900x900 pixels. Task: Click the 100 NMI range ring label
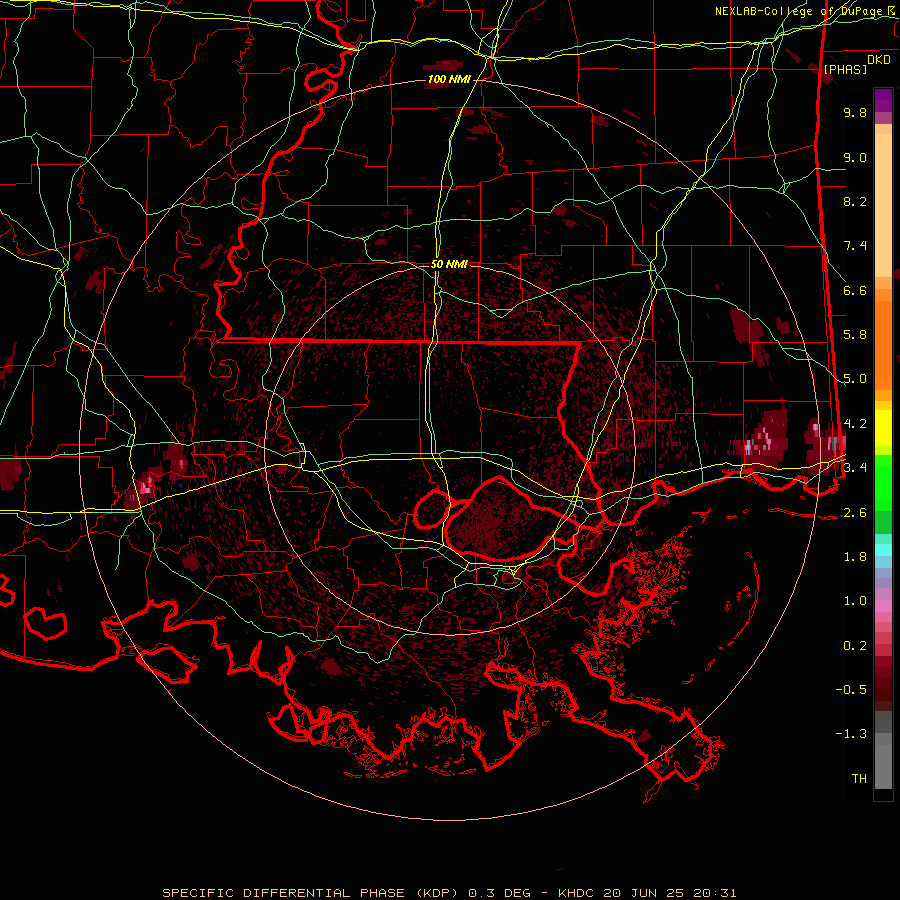click(449, 79)
